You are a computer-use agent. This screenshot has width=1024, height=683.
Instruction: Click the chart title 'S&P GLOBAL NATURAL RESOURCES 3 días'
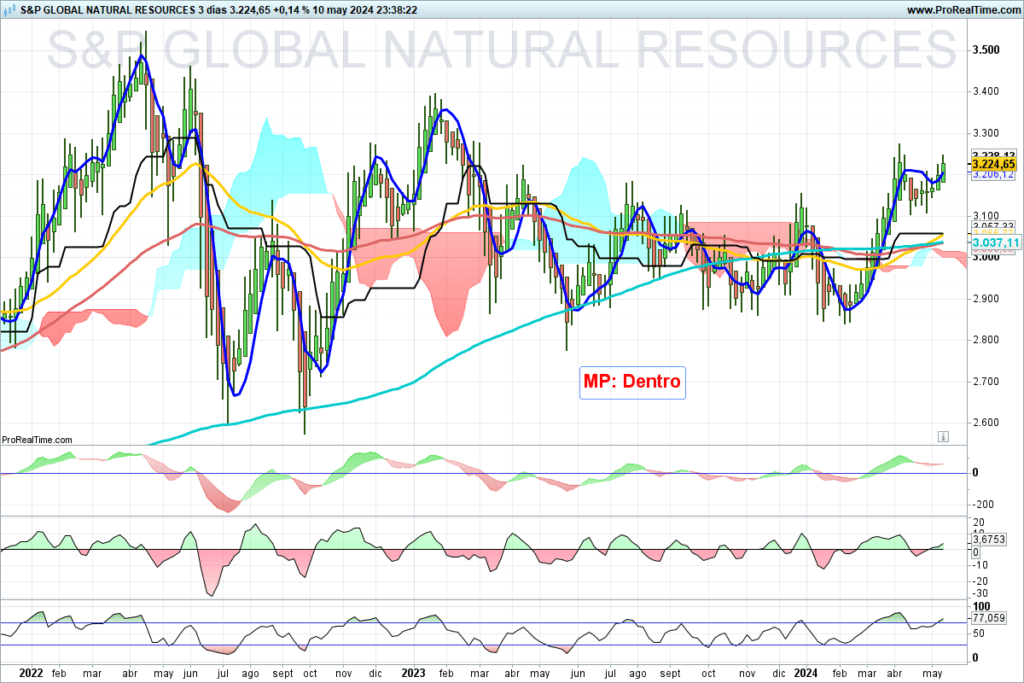123,10
